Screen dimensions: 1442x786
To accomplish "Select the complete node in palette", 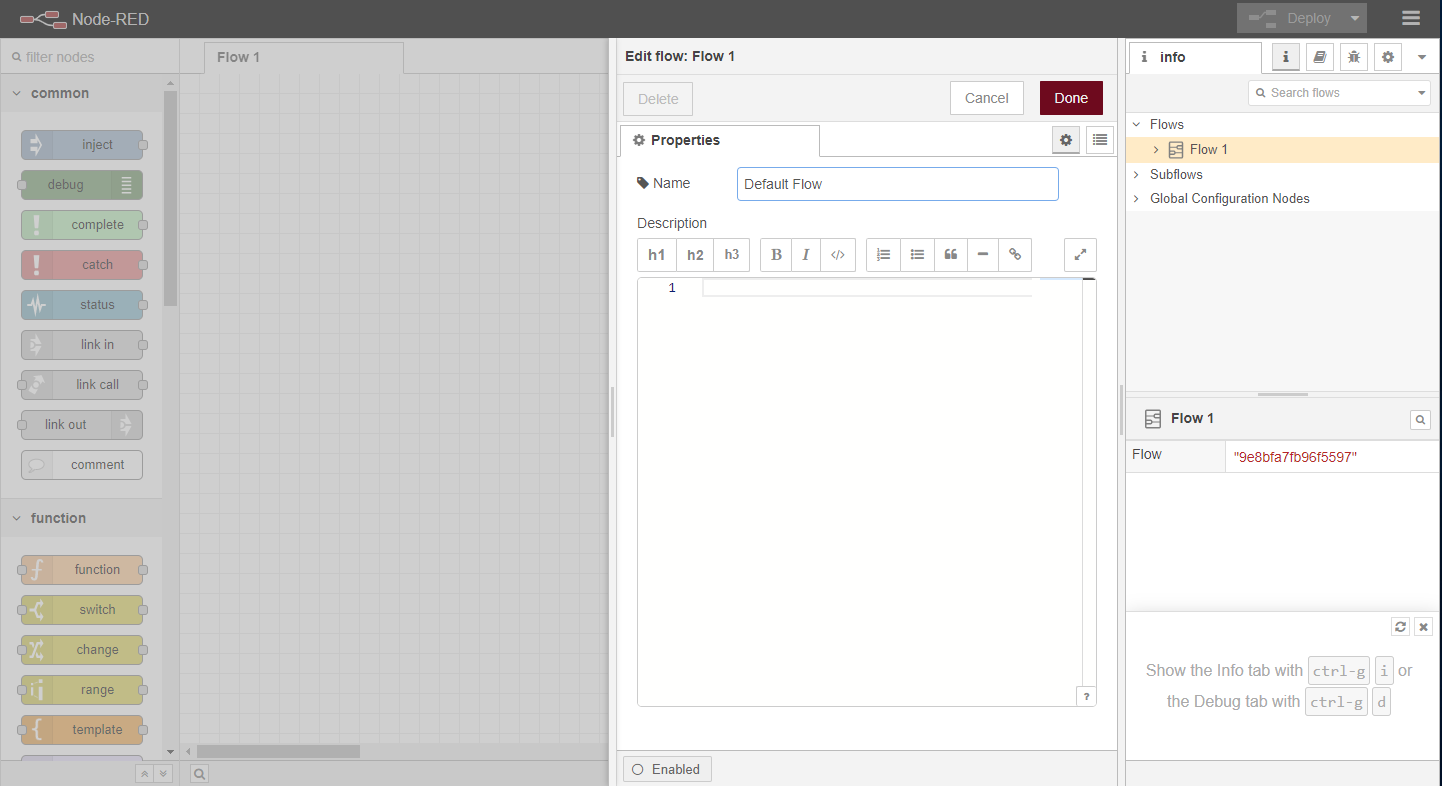I will [x=82, y=225].
